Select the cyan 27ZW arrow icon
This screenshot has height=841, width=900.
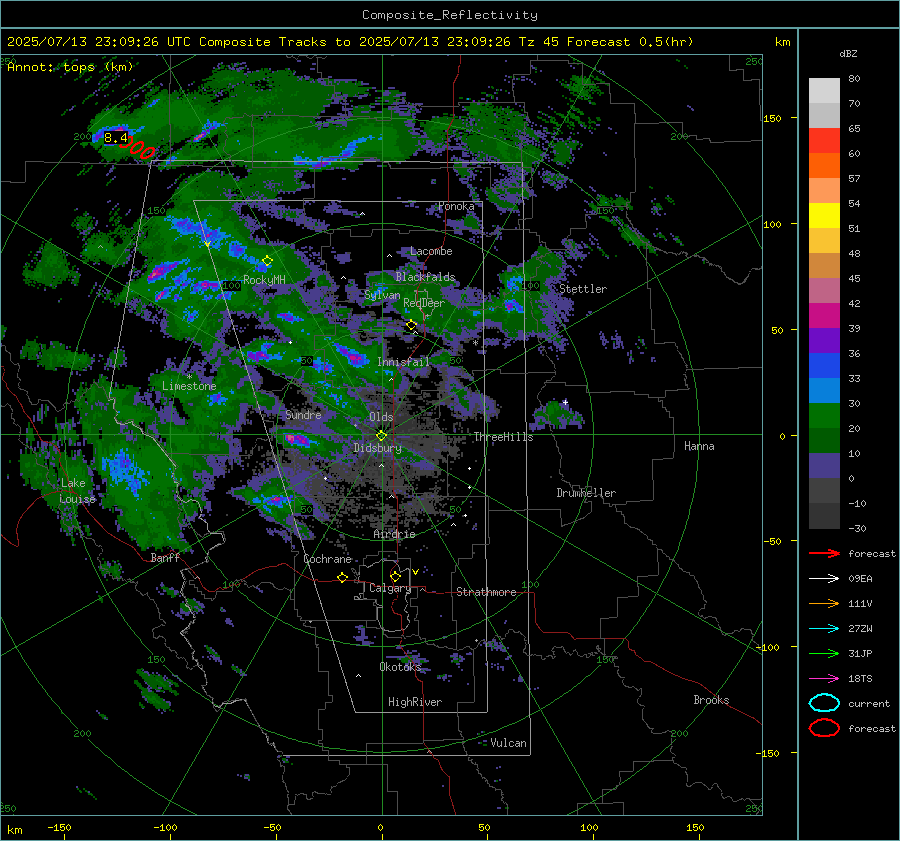pyautogui.click(x=824, y=629)
